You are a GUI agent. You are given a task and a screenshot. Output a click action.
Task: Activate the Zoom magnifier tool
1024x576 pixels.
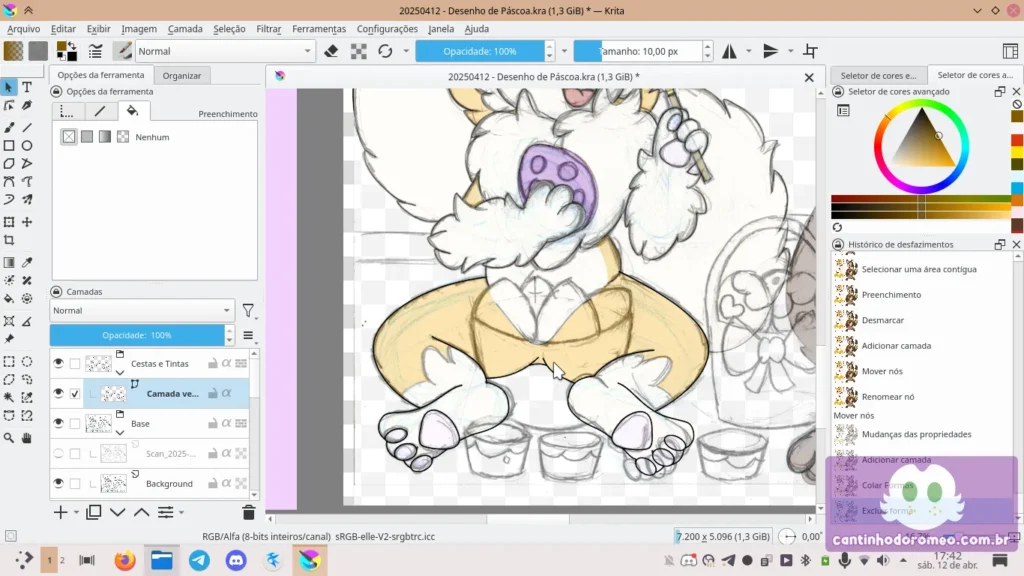pos(9,438)
